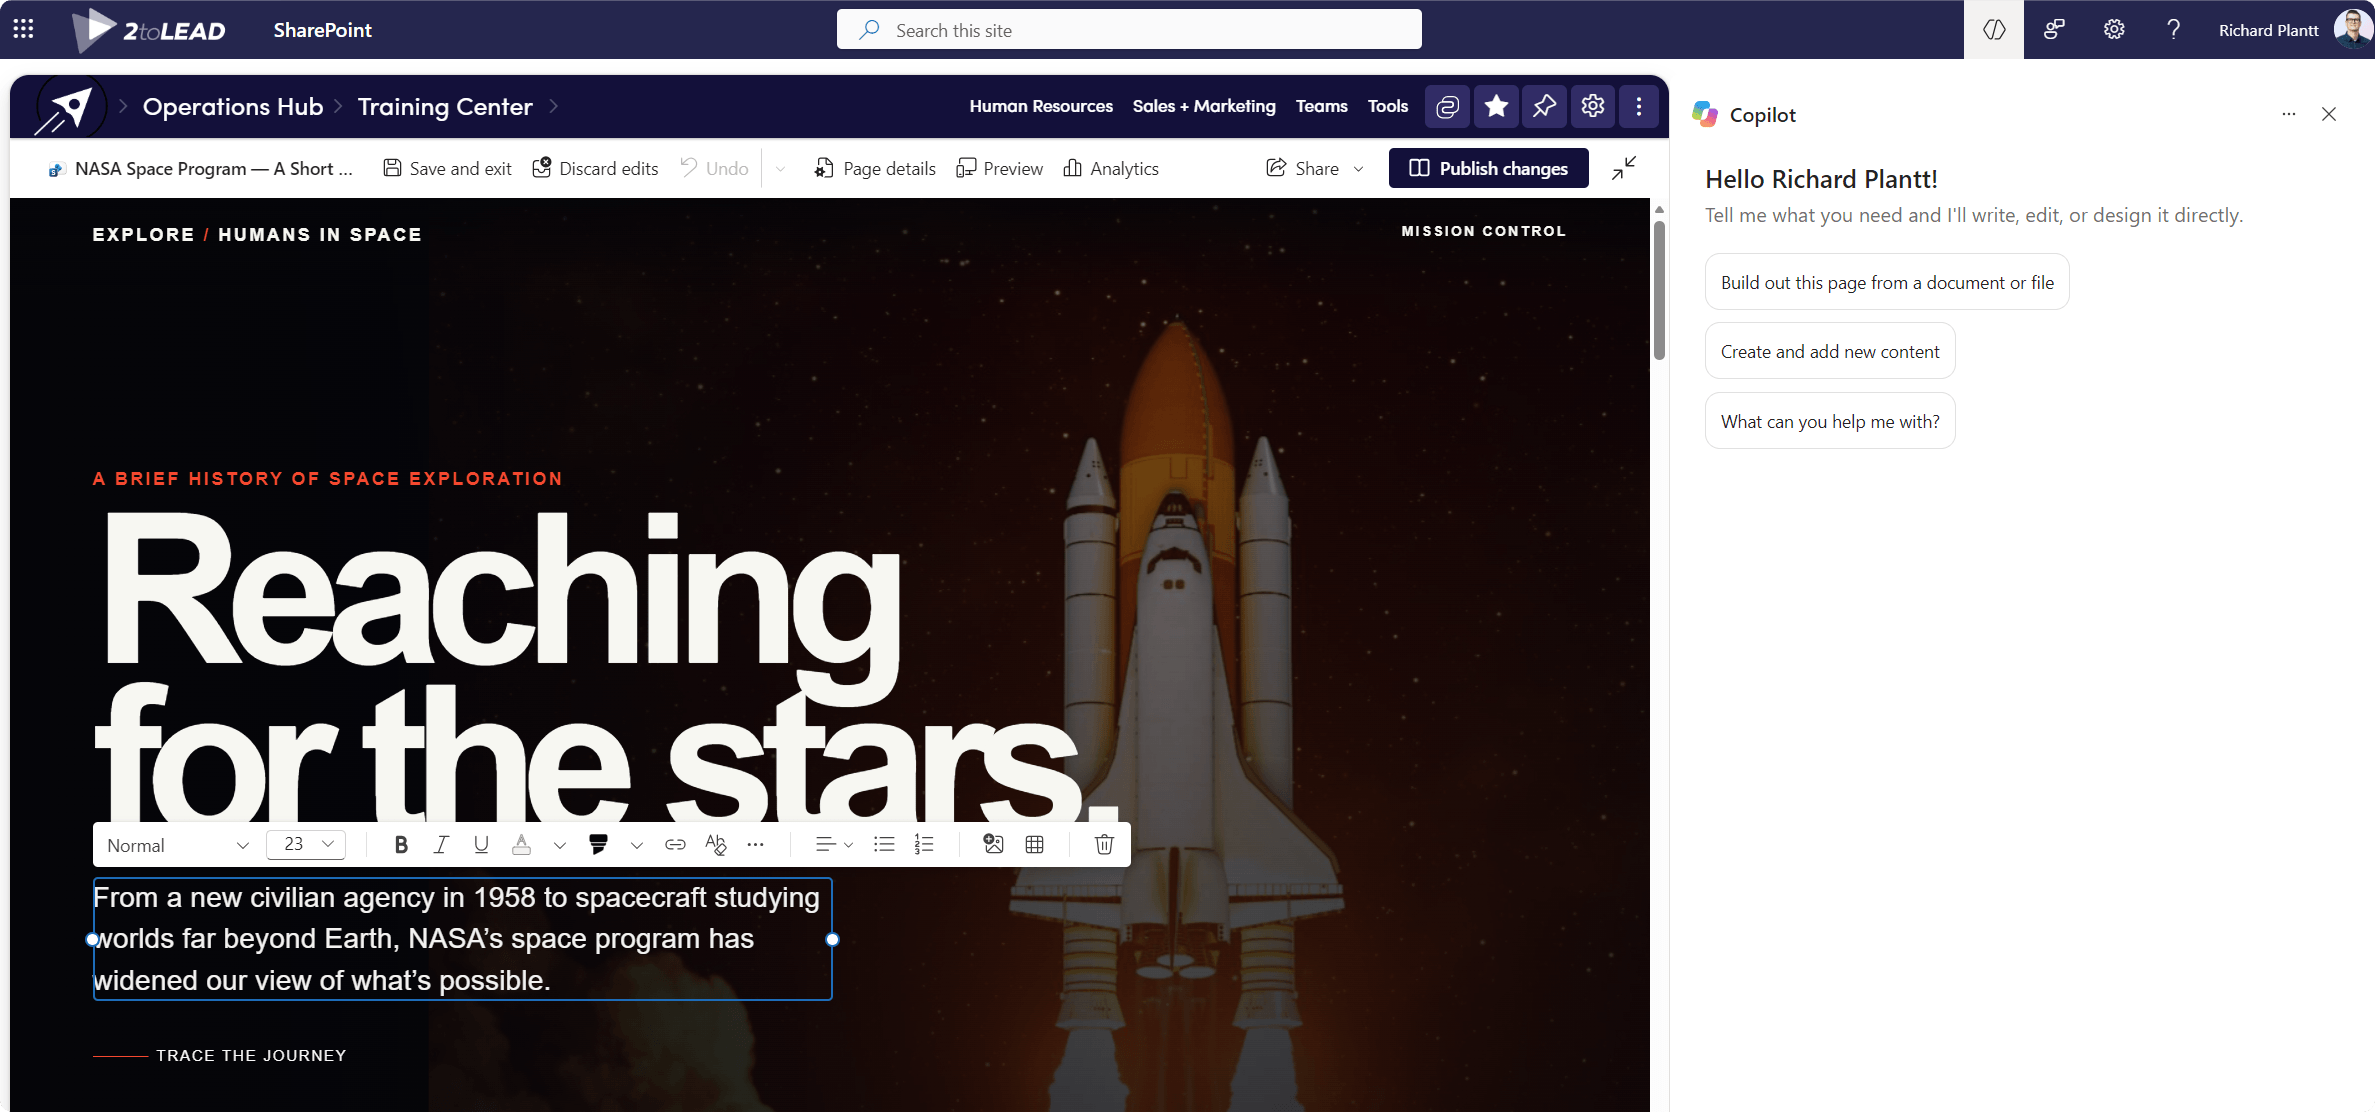Open Richard Plantt's account avatar
This screenshot has width=2375, height=1112.
[2352, 29]
